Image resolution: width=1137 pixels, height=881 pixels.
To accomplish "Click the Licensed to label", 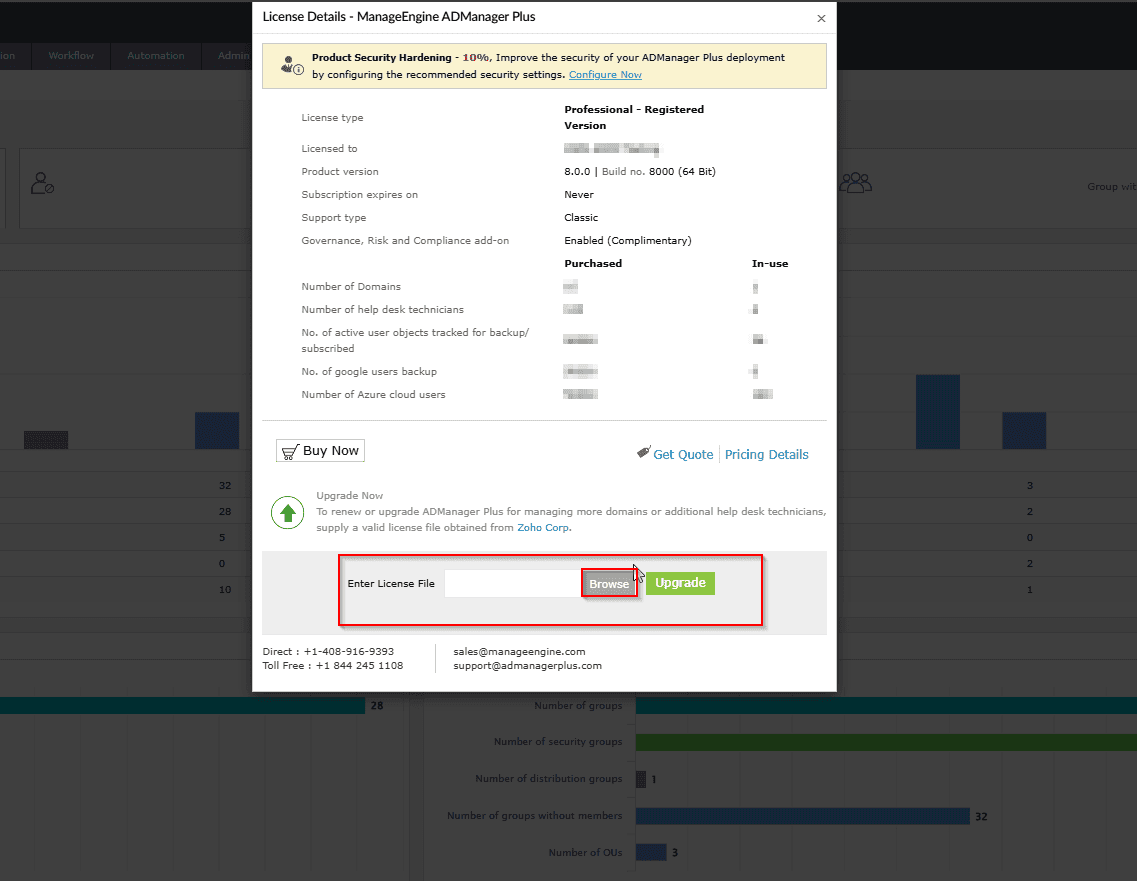I will click(329, 149).
